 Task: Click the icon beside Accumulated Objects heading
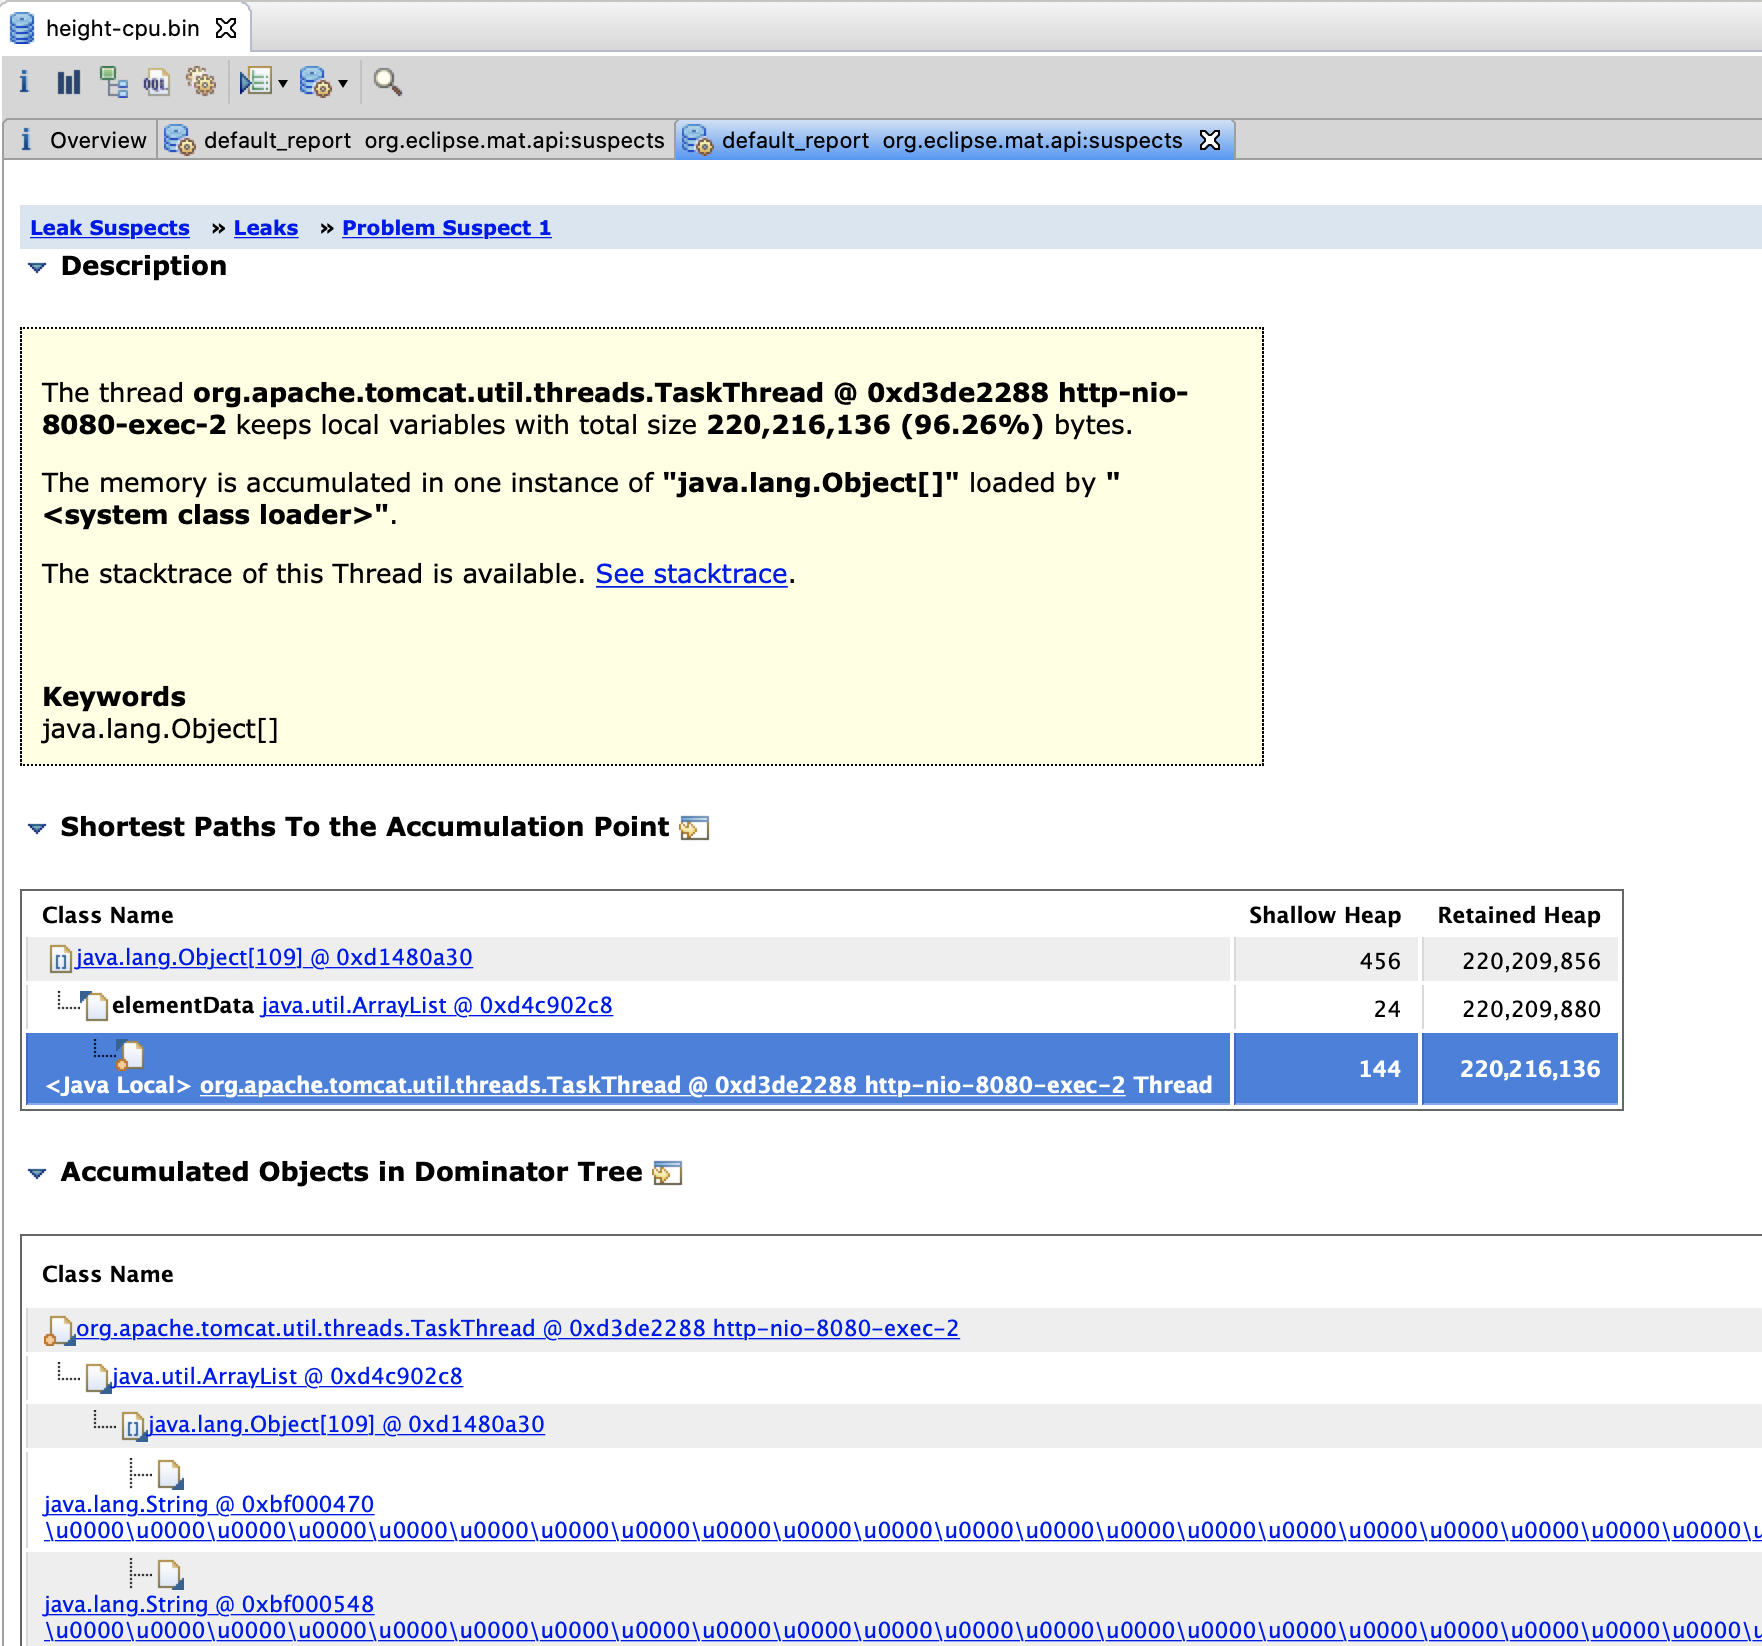tap(667, 1173)
